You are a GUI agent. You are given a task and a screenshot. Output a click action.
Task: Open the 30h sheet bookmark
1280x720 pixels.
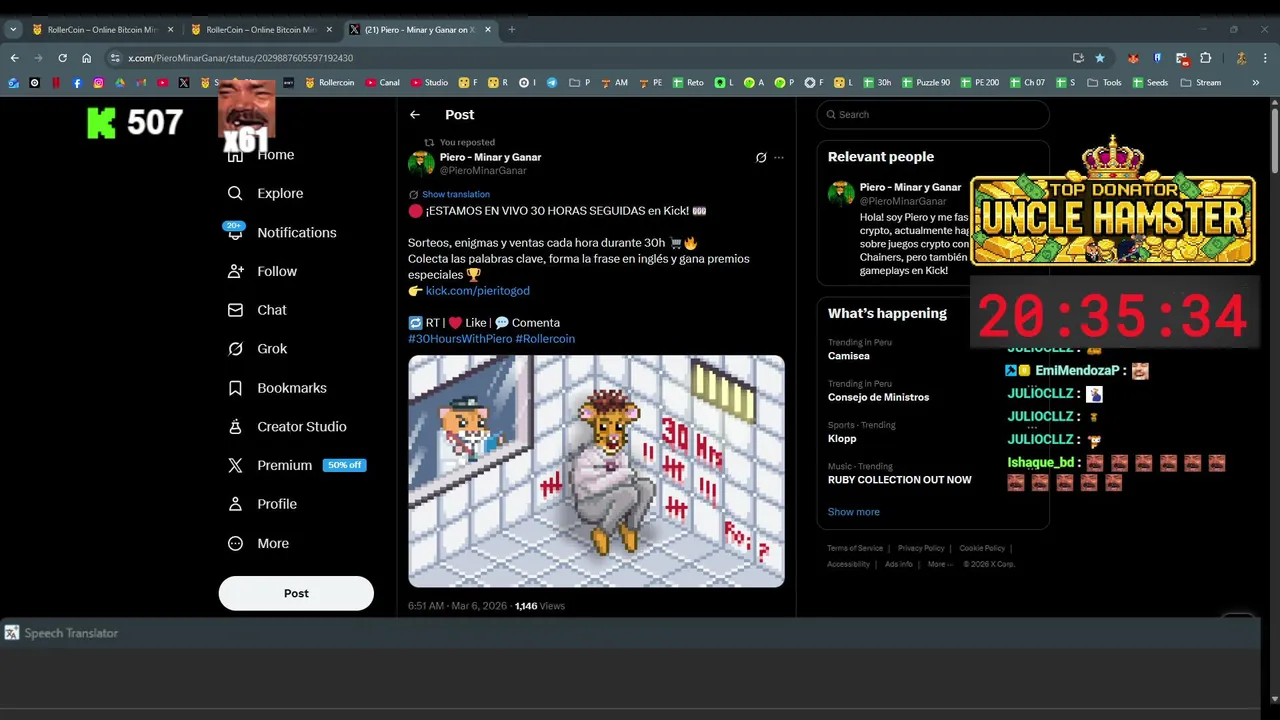[x=877, y=83]
